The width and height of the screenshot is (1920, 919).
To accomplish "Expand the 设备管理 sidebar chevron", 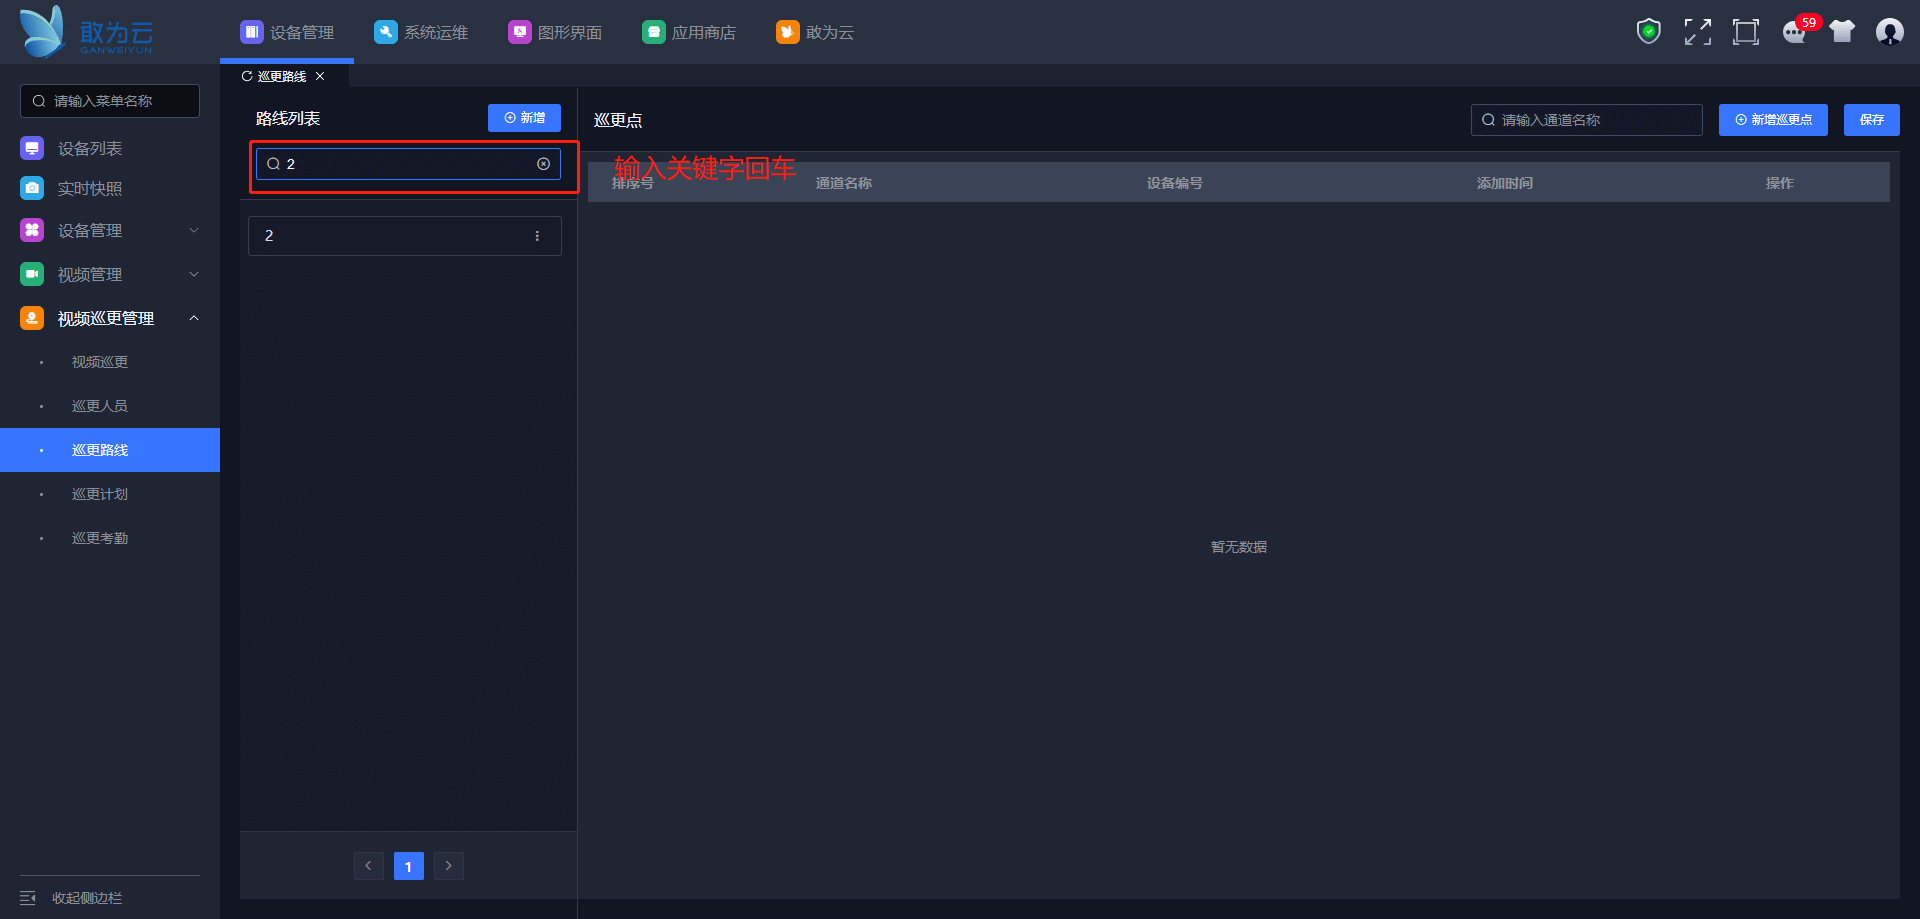I will 194,230.
